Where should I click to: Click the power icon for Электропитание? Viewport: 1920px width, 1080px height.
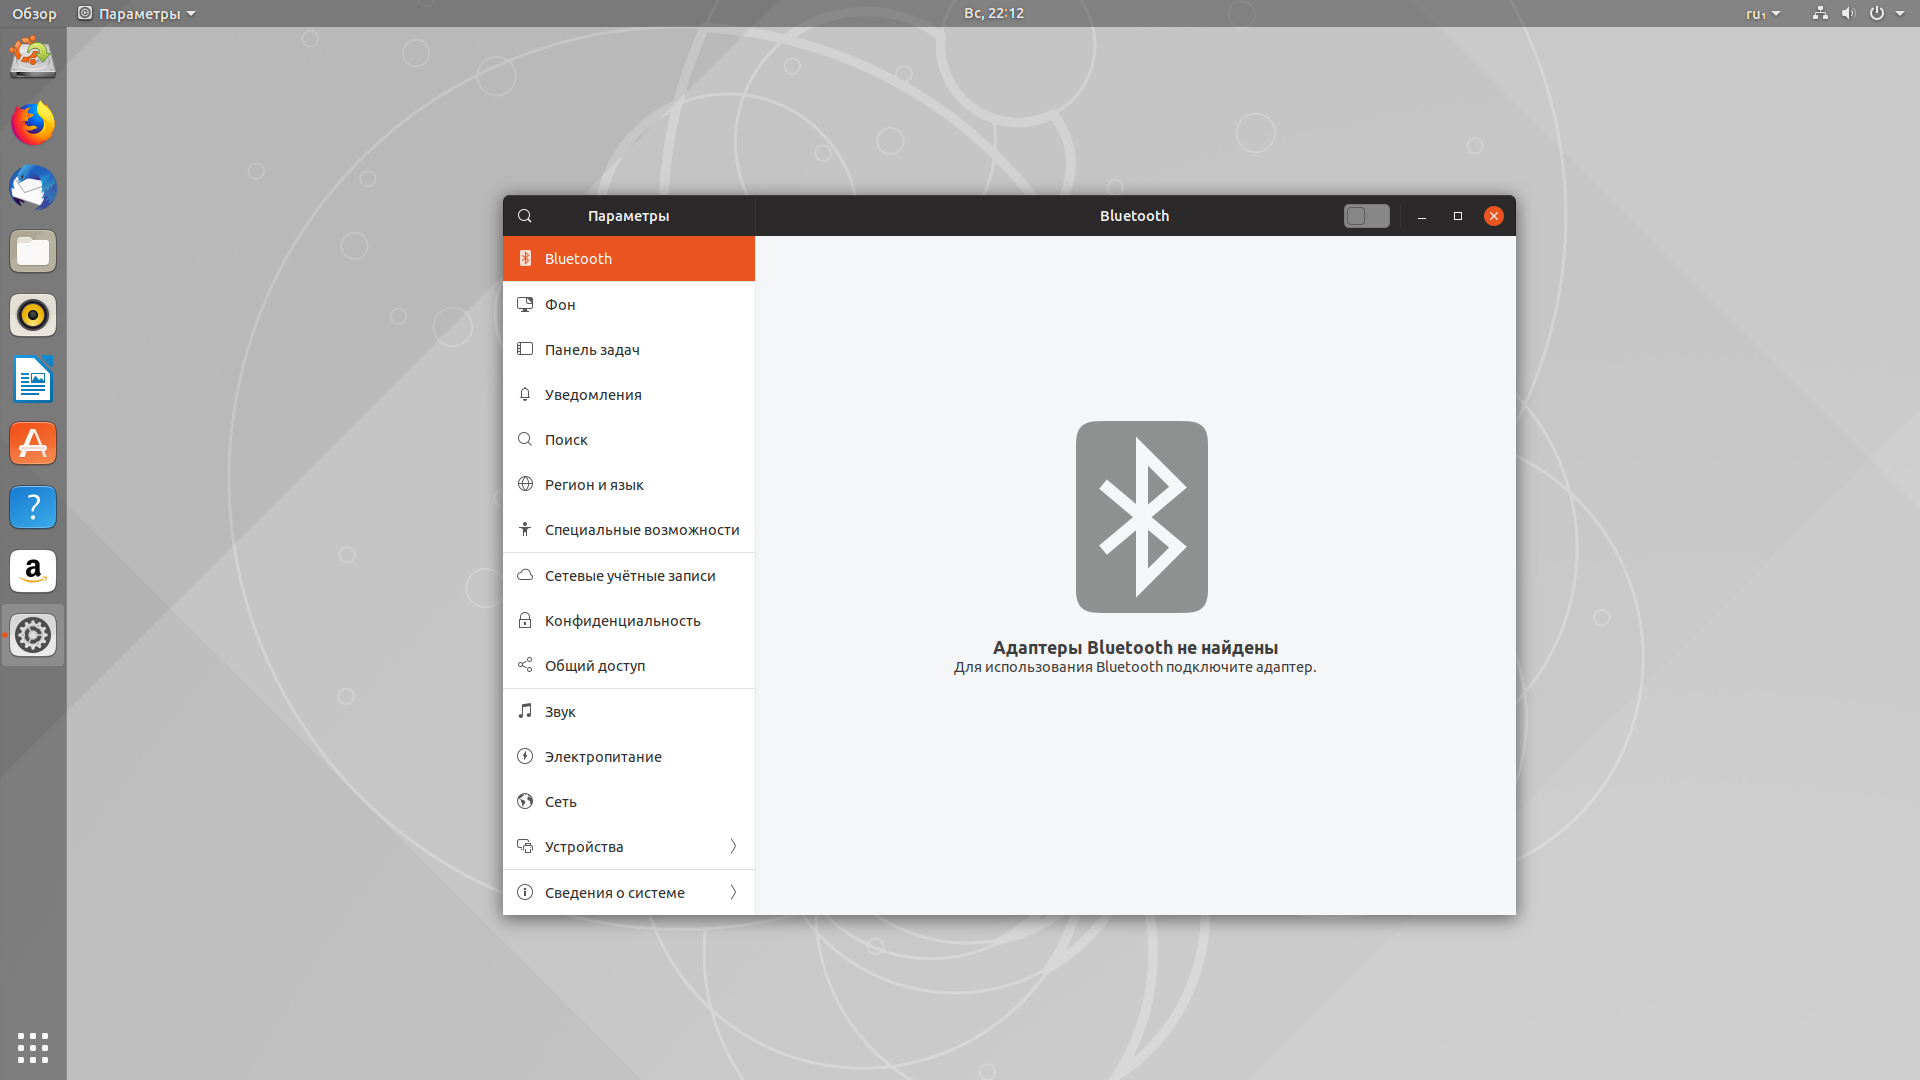[525, 757]
